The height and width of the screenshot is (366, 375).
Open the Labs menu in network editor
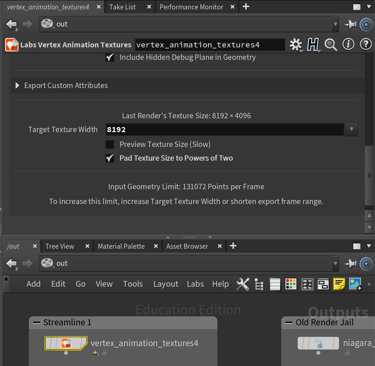(x=195, y=284)
